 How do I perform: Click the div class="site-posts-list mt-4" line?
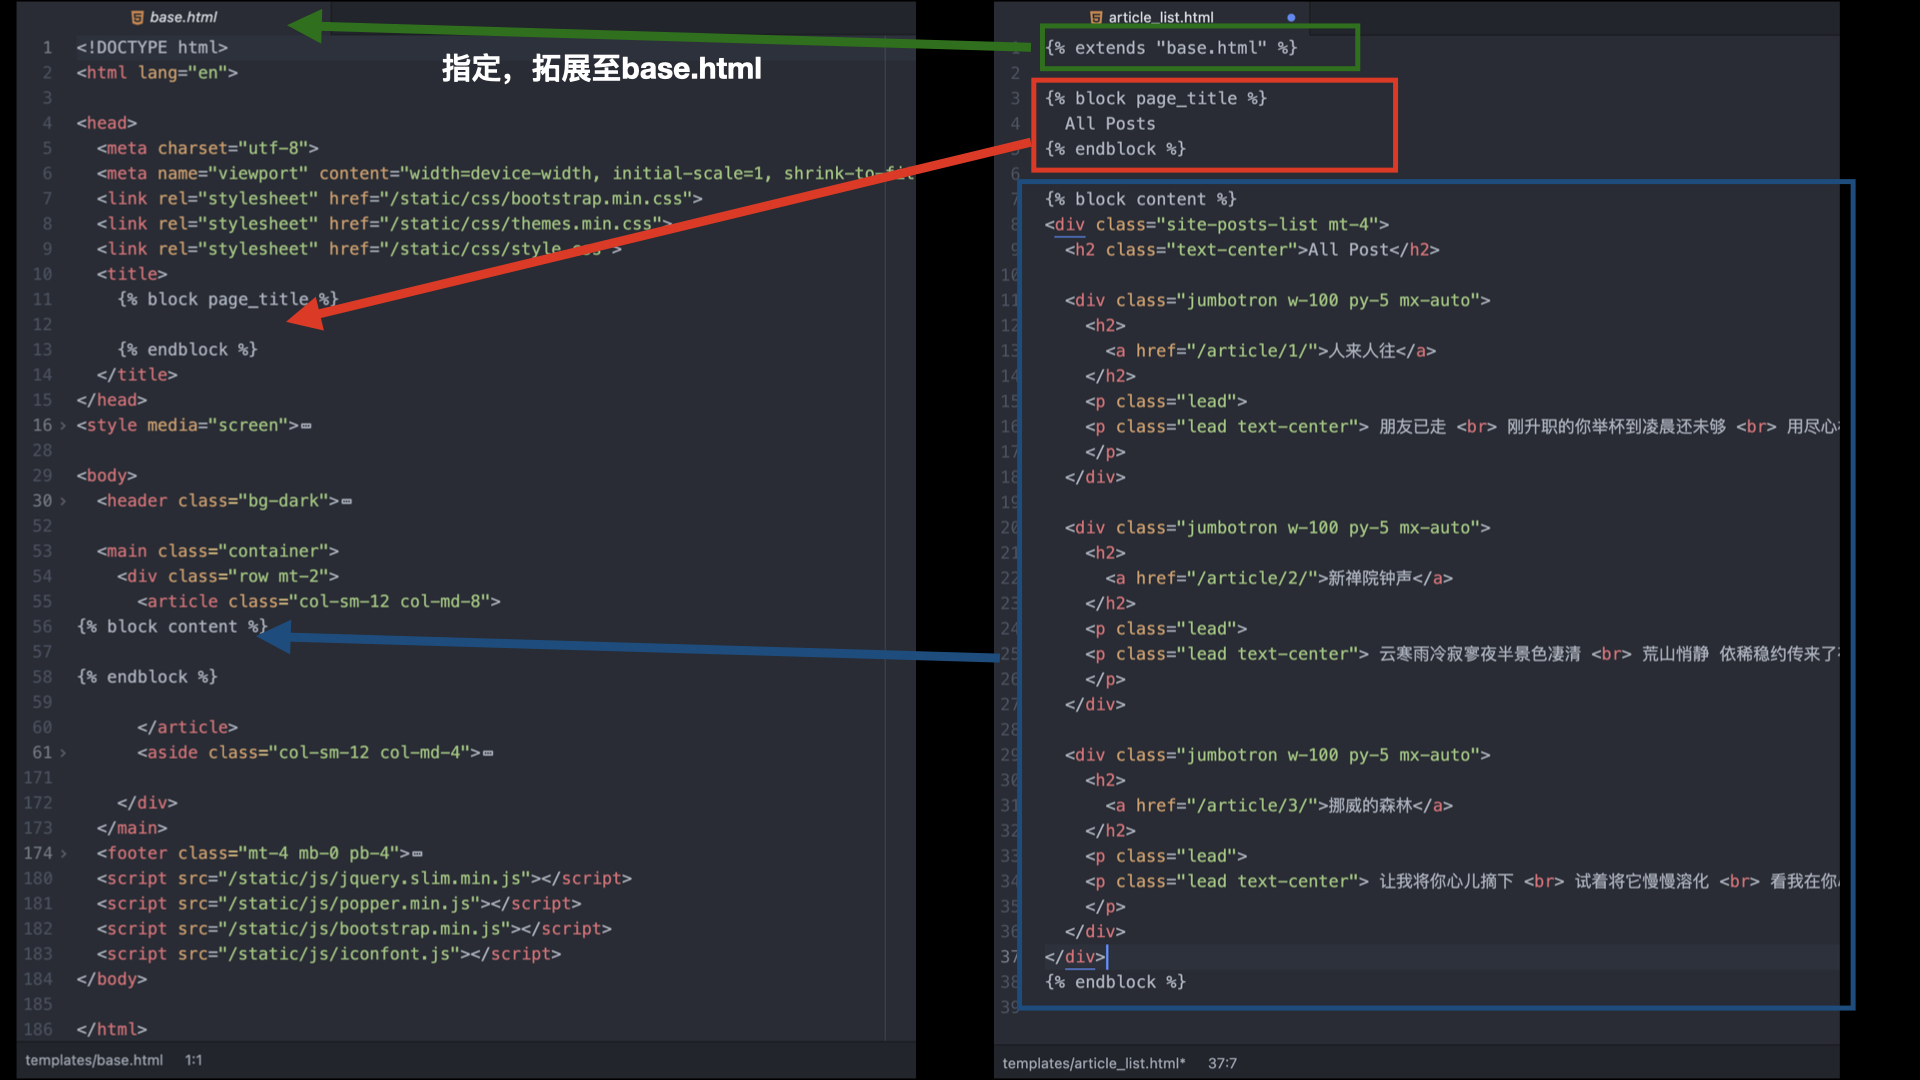pyautogui.click(x=1217, y=224)
